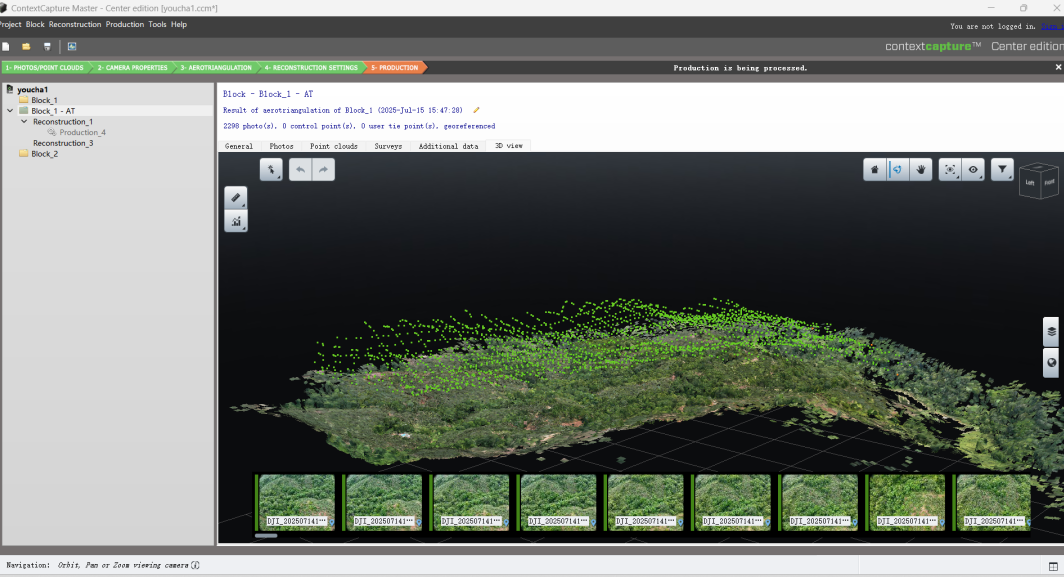Viewport: 1064px width, 577px height.
Task: Open the Reconstruction menu
Action: pyautogui.click(x=75, y=24)
